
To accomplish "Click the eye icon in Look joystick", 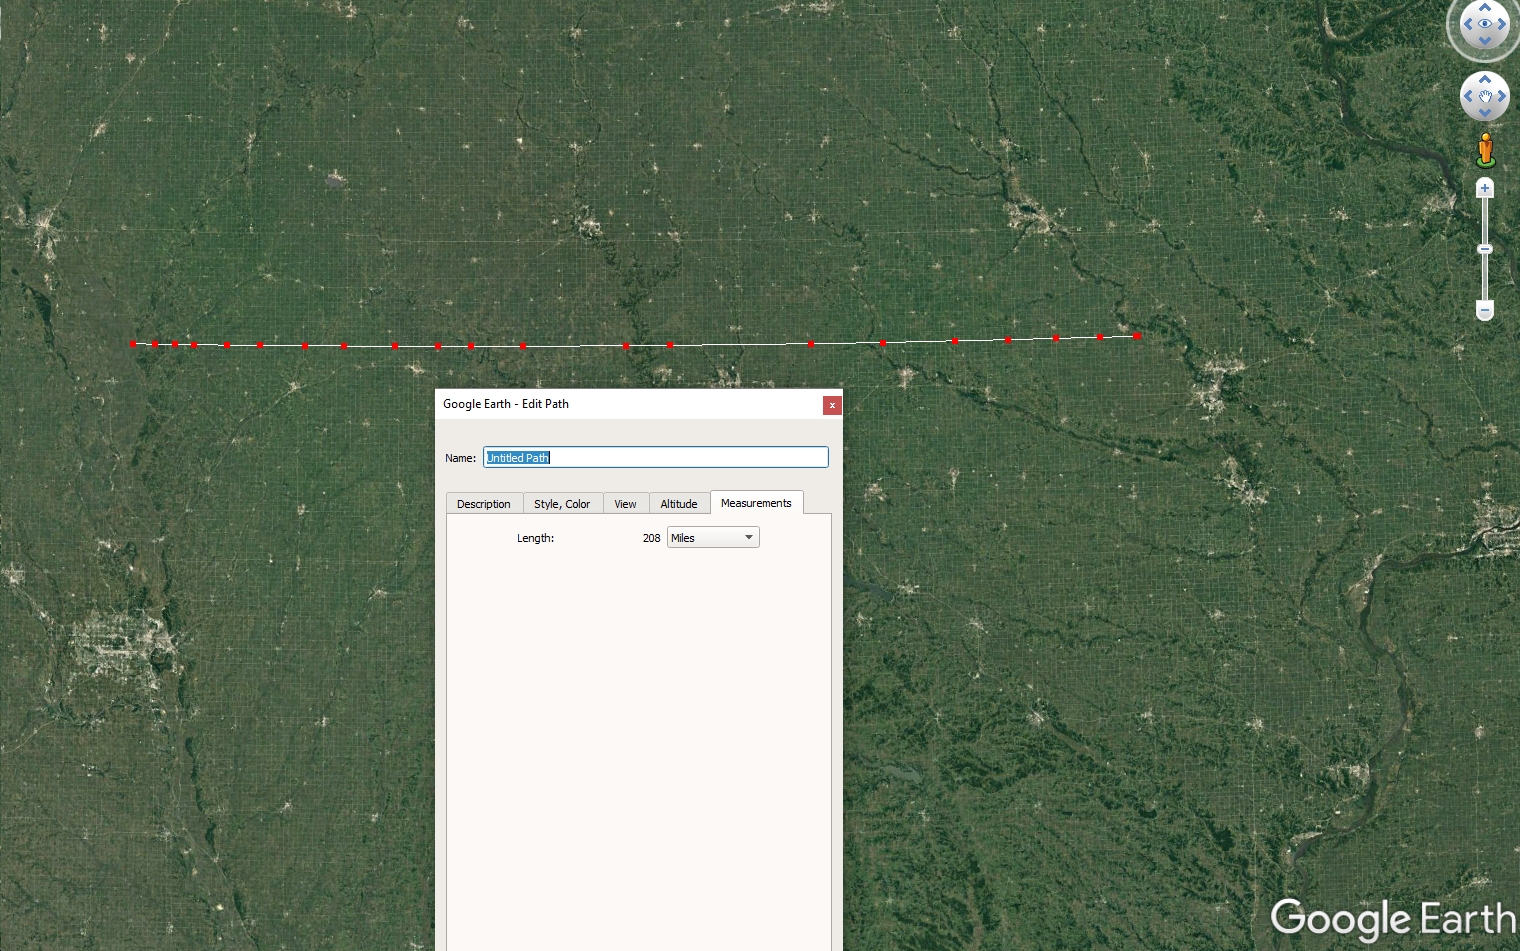I will pos(1485,24).
